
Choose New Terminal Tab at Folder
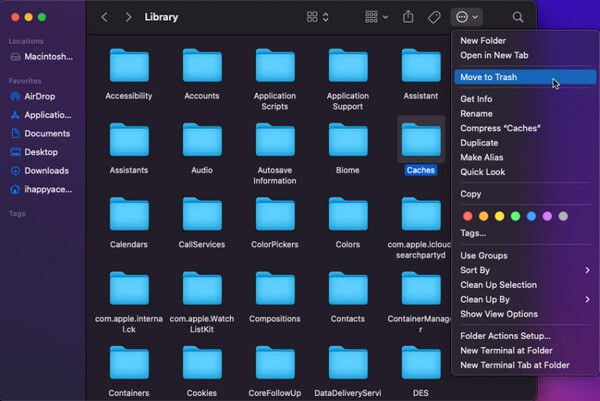(525, 365)
